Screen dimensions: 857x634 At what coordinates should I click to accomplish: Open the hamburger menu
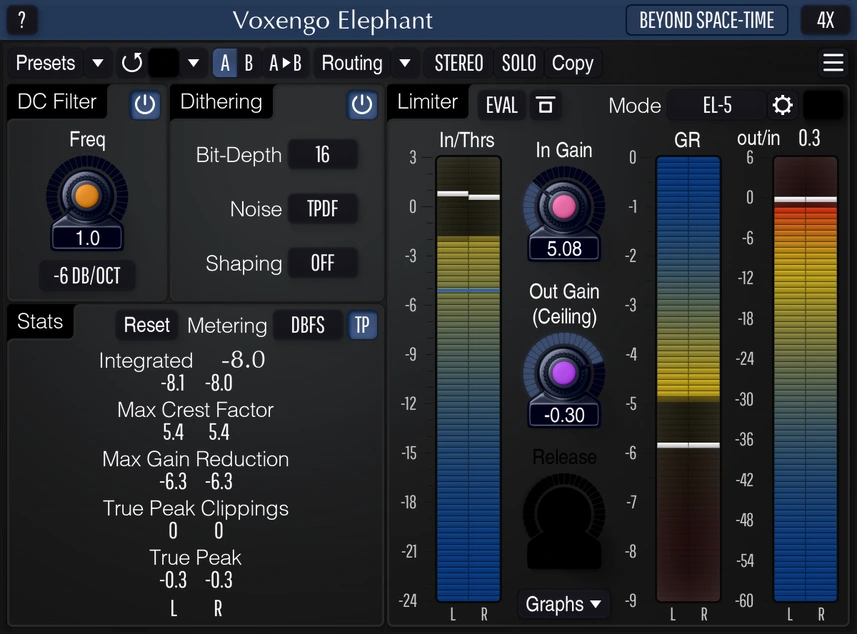[833, 62]
